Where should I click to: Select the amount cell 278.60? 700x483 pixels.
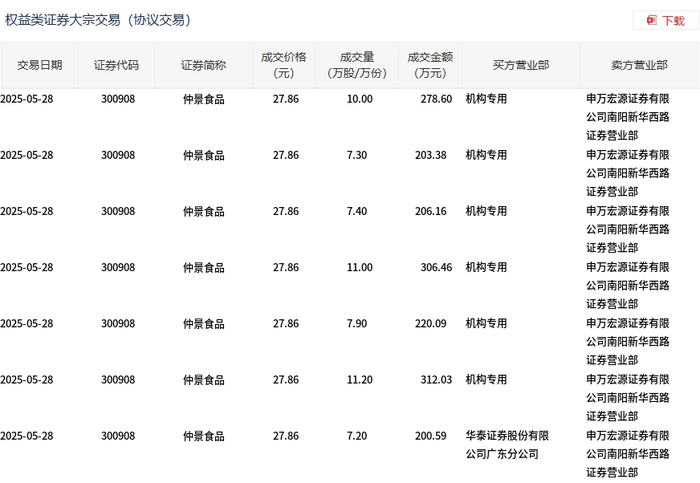tap(436, 99)
